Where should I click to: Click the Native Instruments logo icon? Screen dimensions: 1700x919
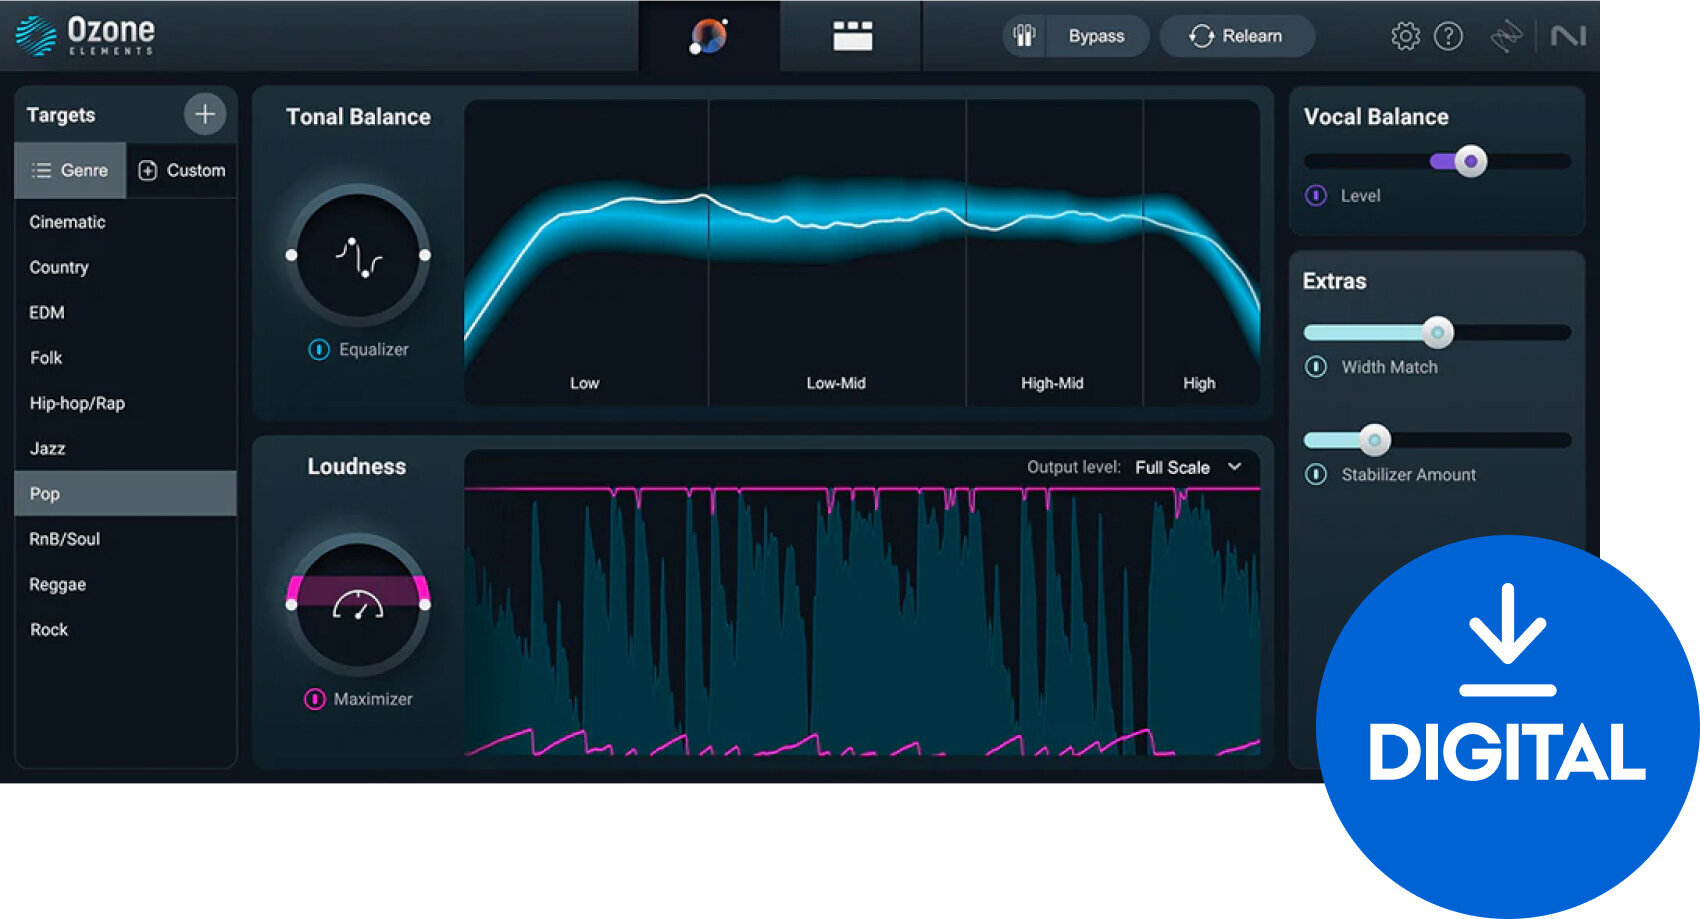[x=1571, y=36]
